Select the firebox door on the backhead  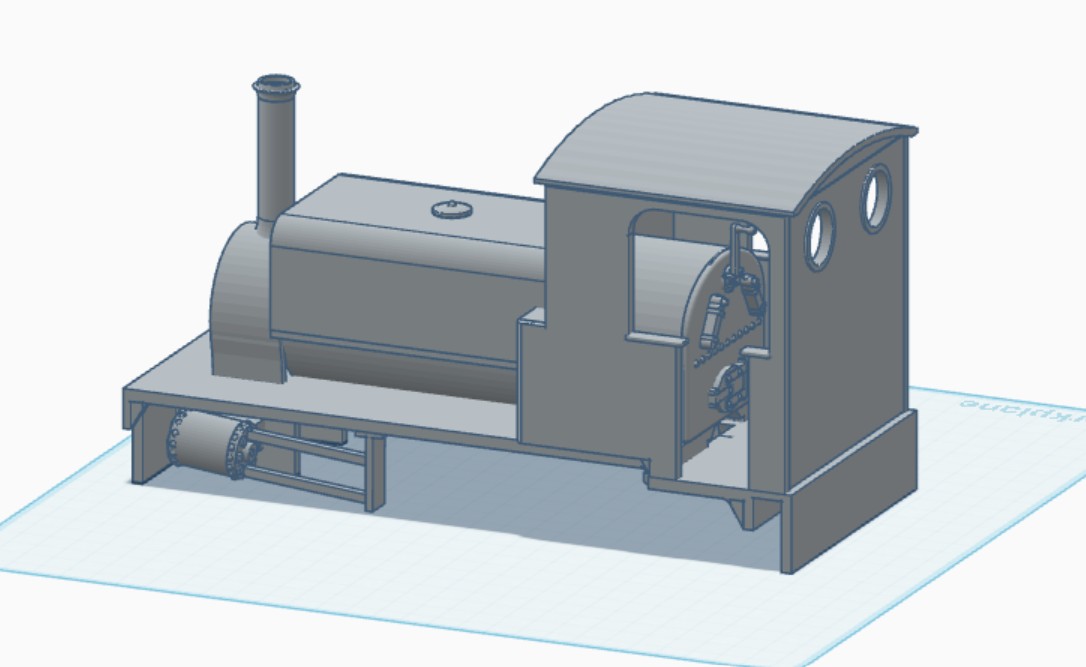(727, 389)
